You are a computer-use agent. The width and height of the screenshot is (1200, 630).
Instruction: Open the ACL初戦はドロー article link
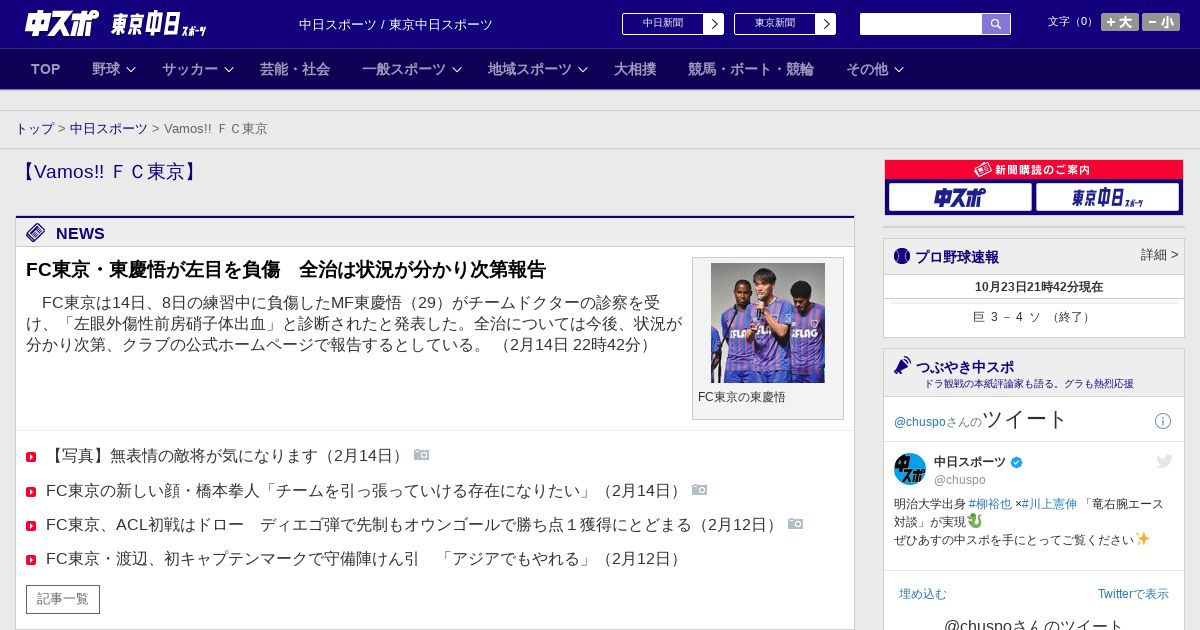[x=414, y=525]
